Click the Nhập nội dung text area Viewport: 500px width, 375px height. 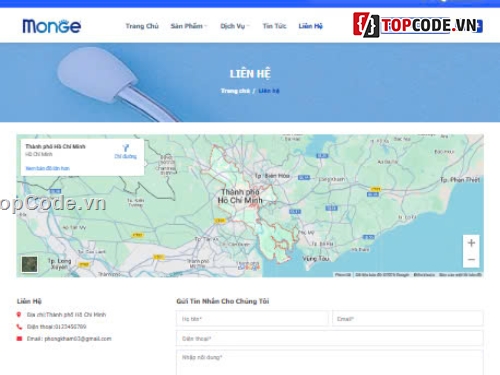[x=330, y=363]
